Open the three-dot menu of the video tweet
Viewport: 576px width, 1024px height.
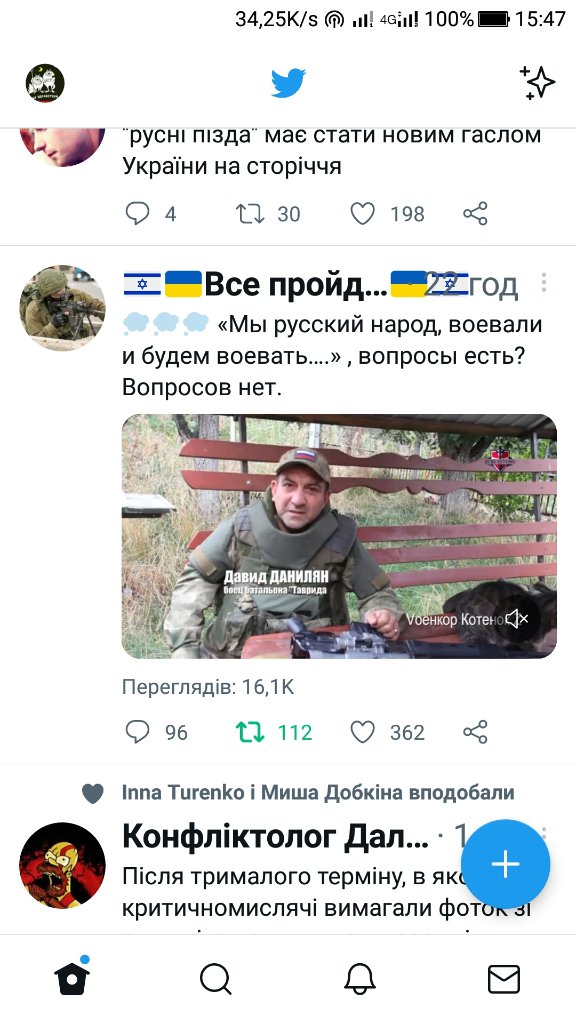(x=543, y=282)
